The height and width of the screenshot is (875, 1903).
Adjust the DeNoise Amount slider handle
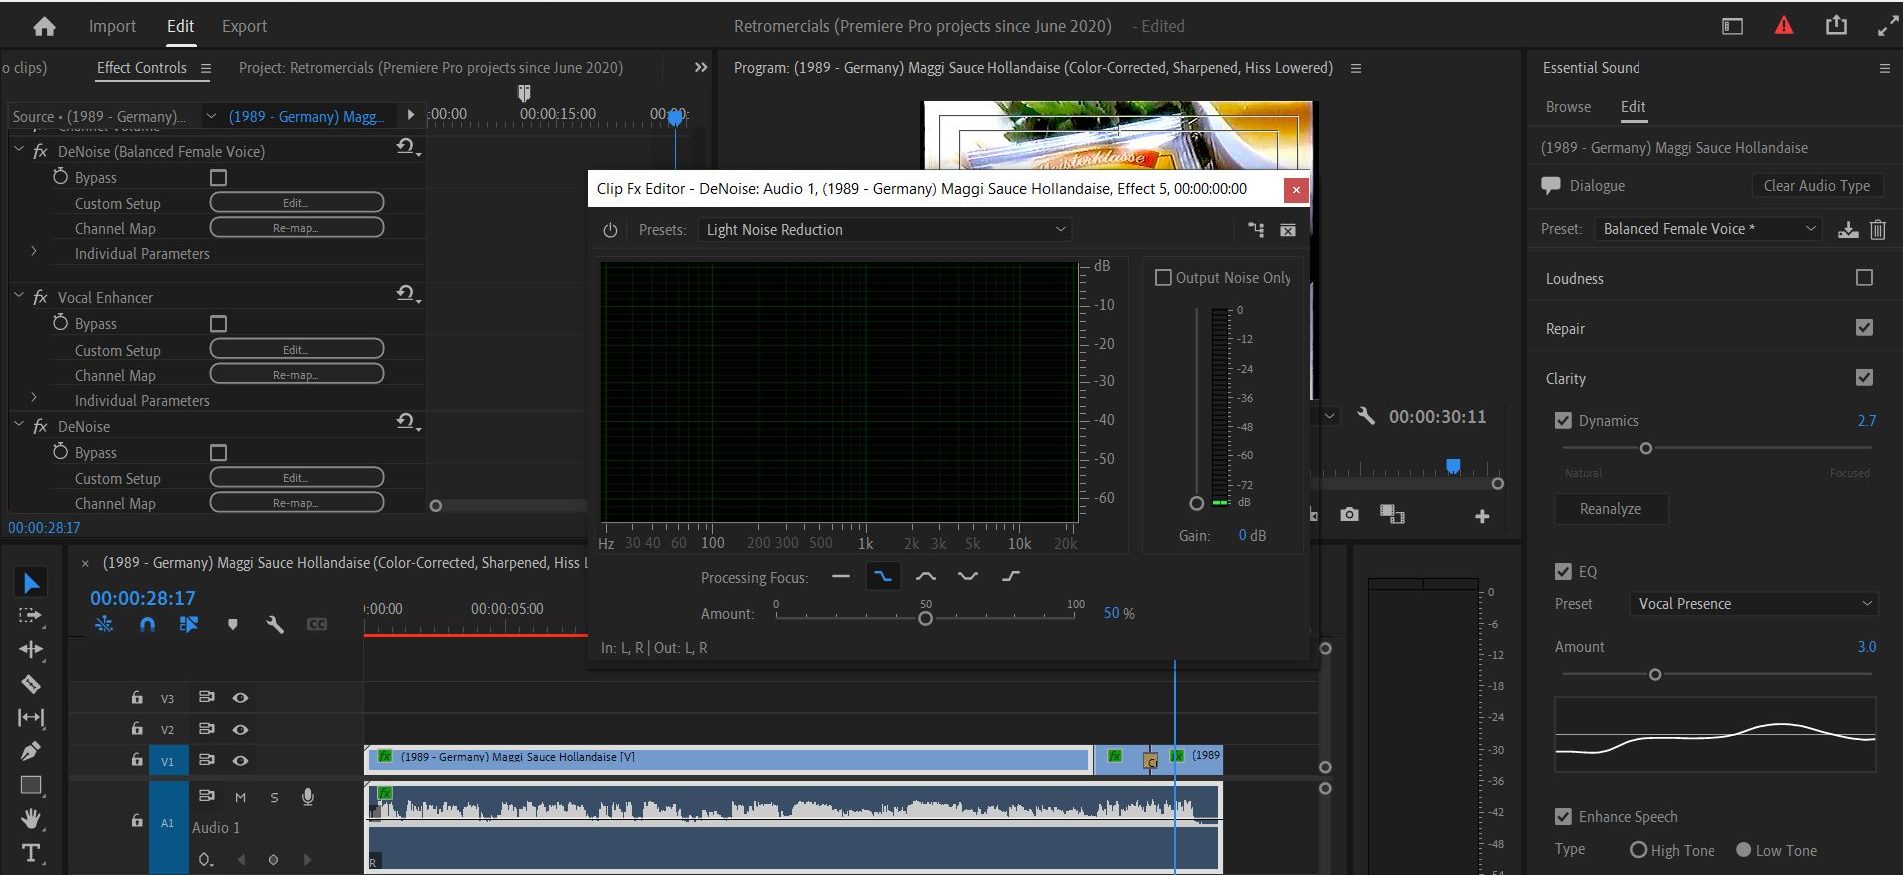point(925,618)
